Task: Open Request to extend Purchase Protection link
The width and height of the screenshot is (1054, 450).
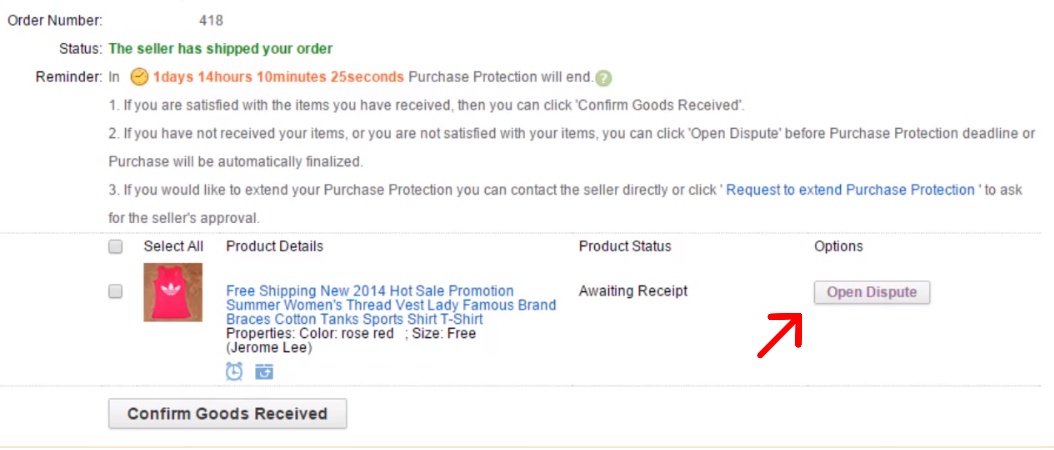Action: [850, 190]
